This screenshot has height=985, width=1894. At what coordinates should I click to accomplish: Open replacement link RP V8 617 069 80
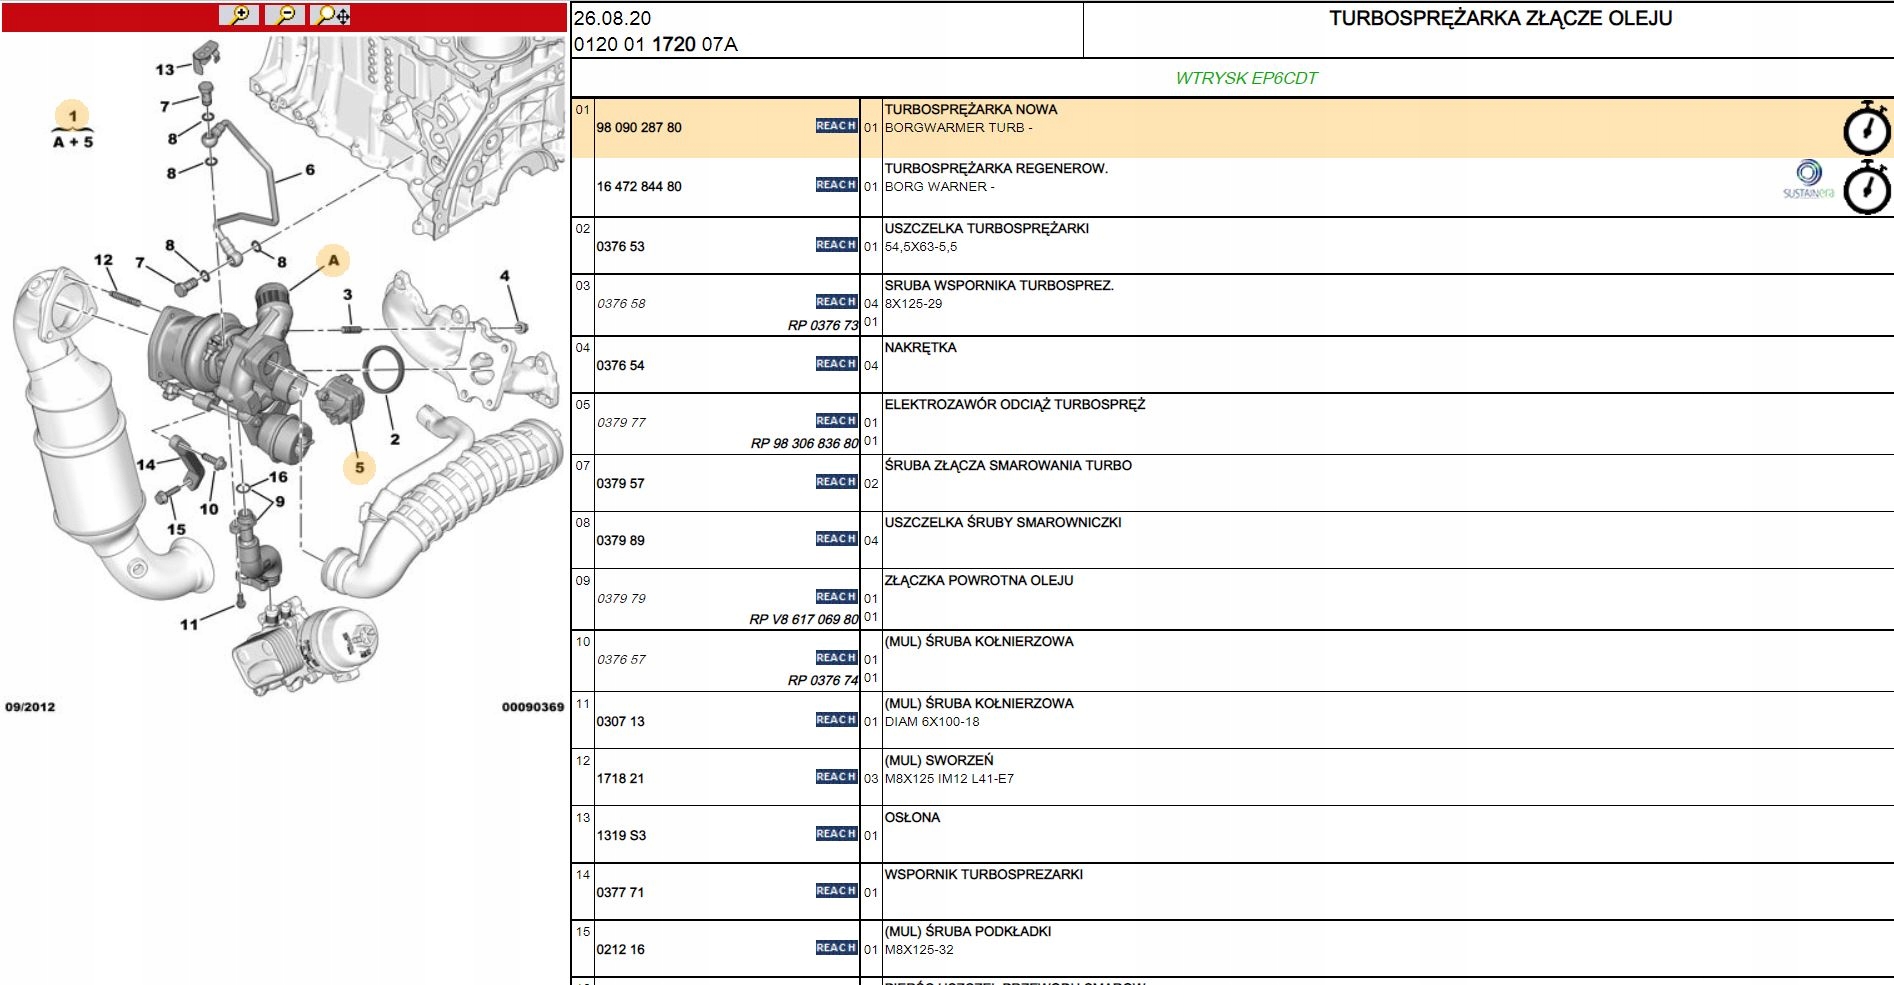coord(804,619)
